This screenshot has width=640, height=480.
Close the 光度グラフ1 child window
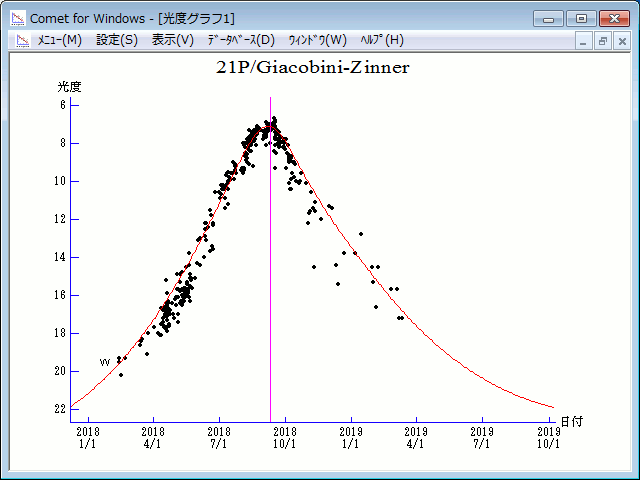pos(622,41)
